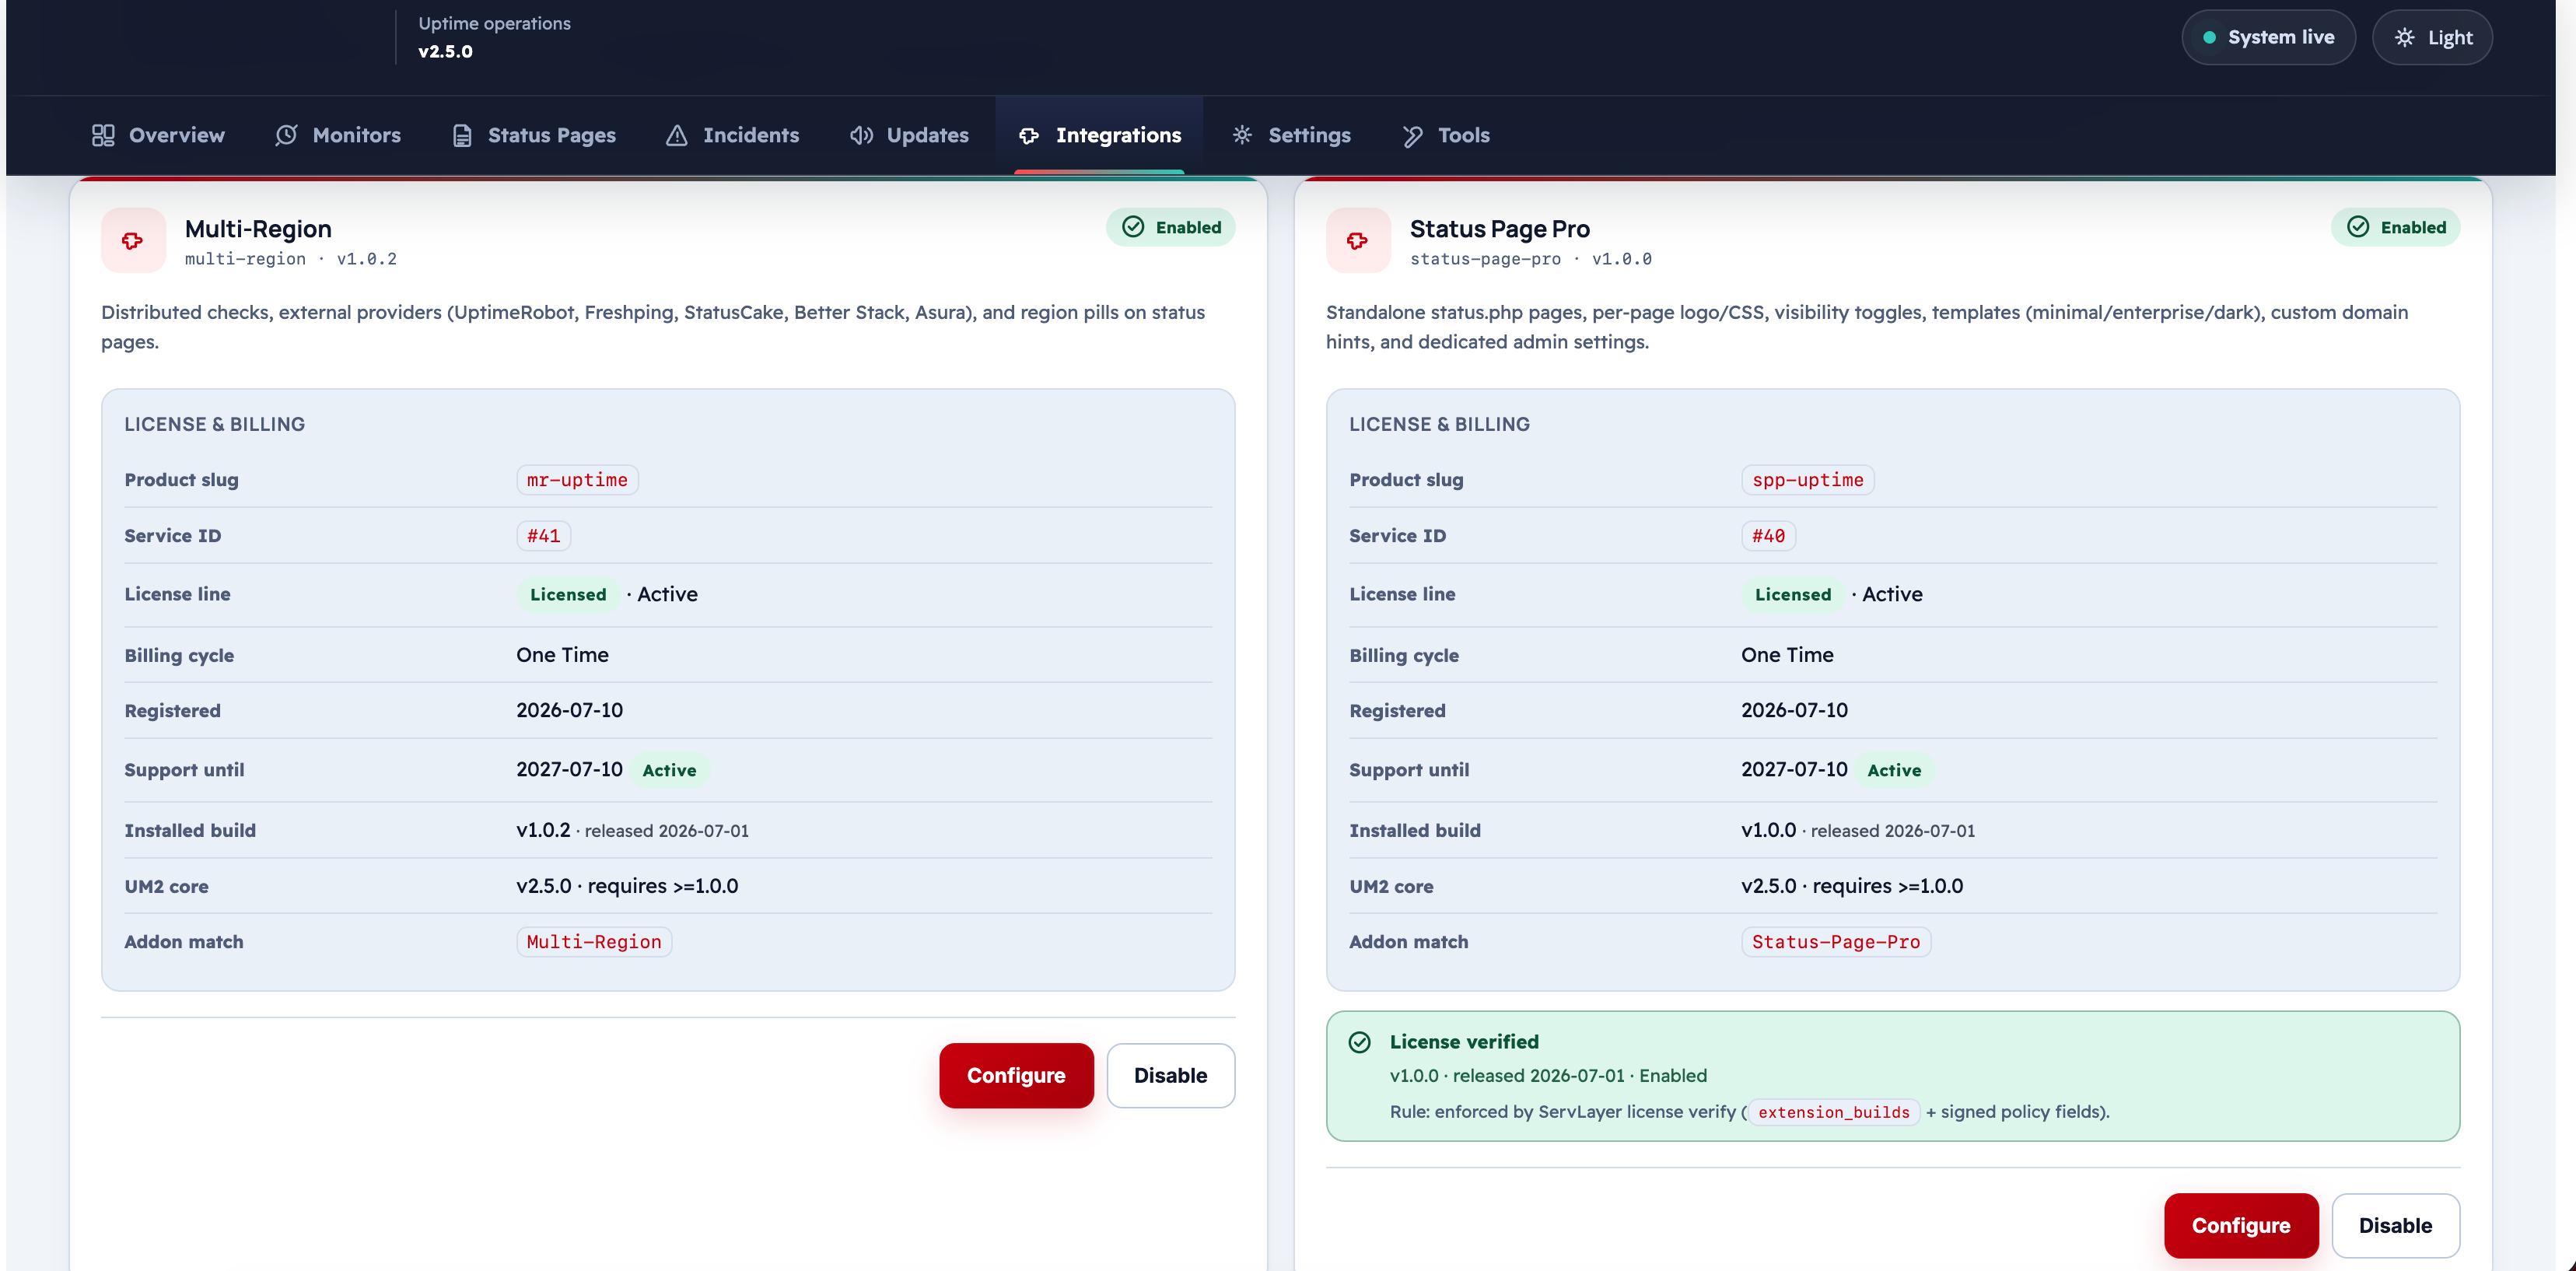The image size is (2576, 1271).
Task: Click the Integrations puzzle icon in nav
Action: [x=1029, y=135]
